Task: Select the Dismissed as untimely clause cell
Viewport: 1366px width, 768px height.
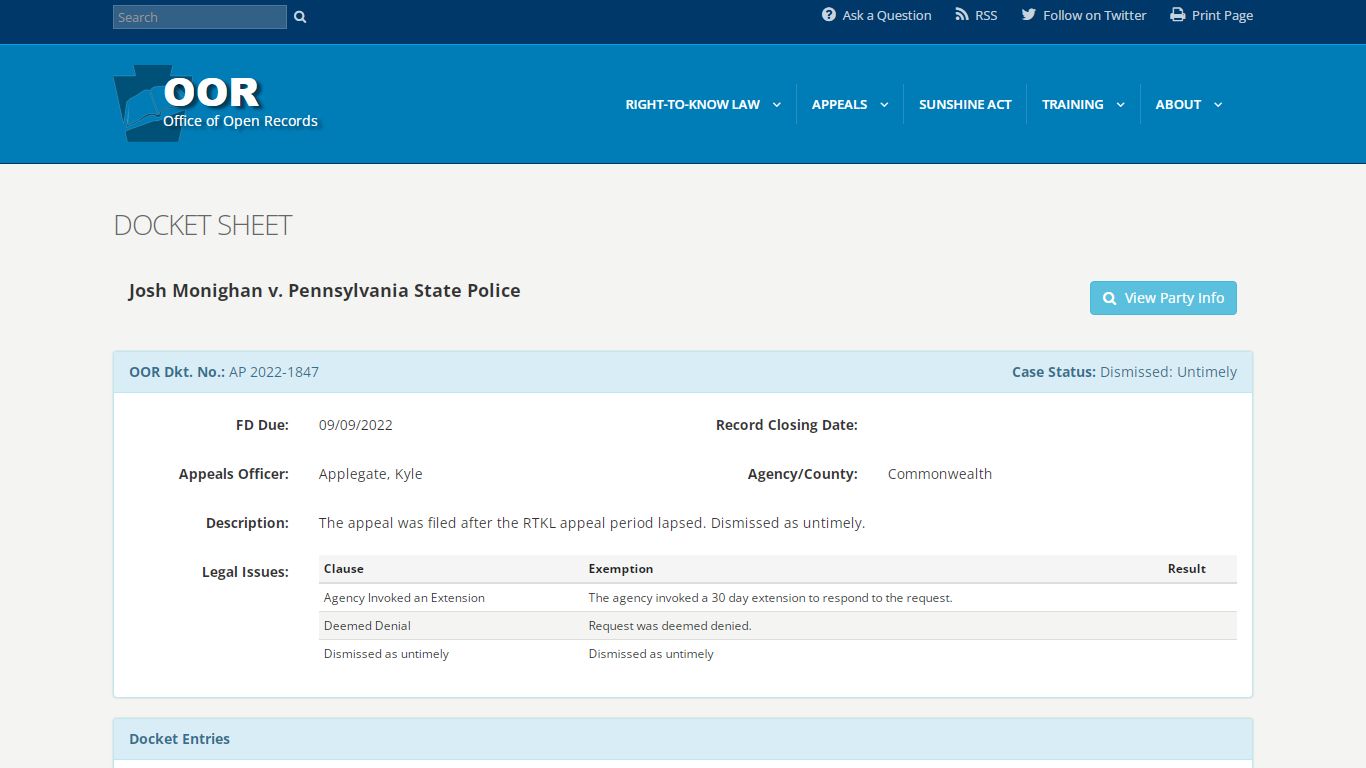Action: click(387, 654)
